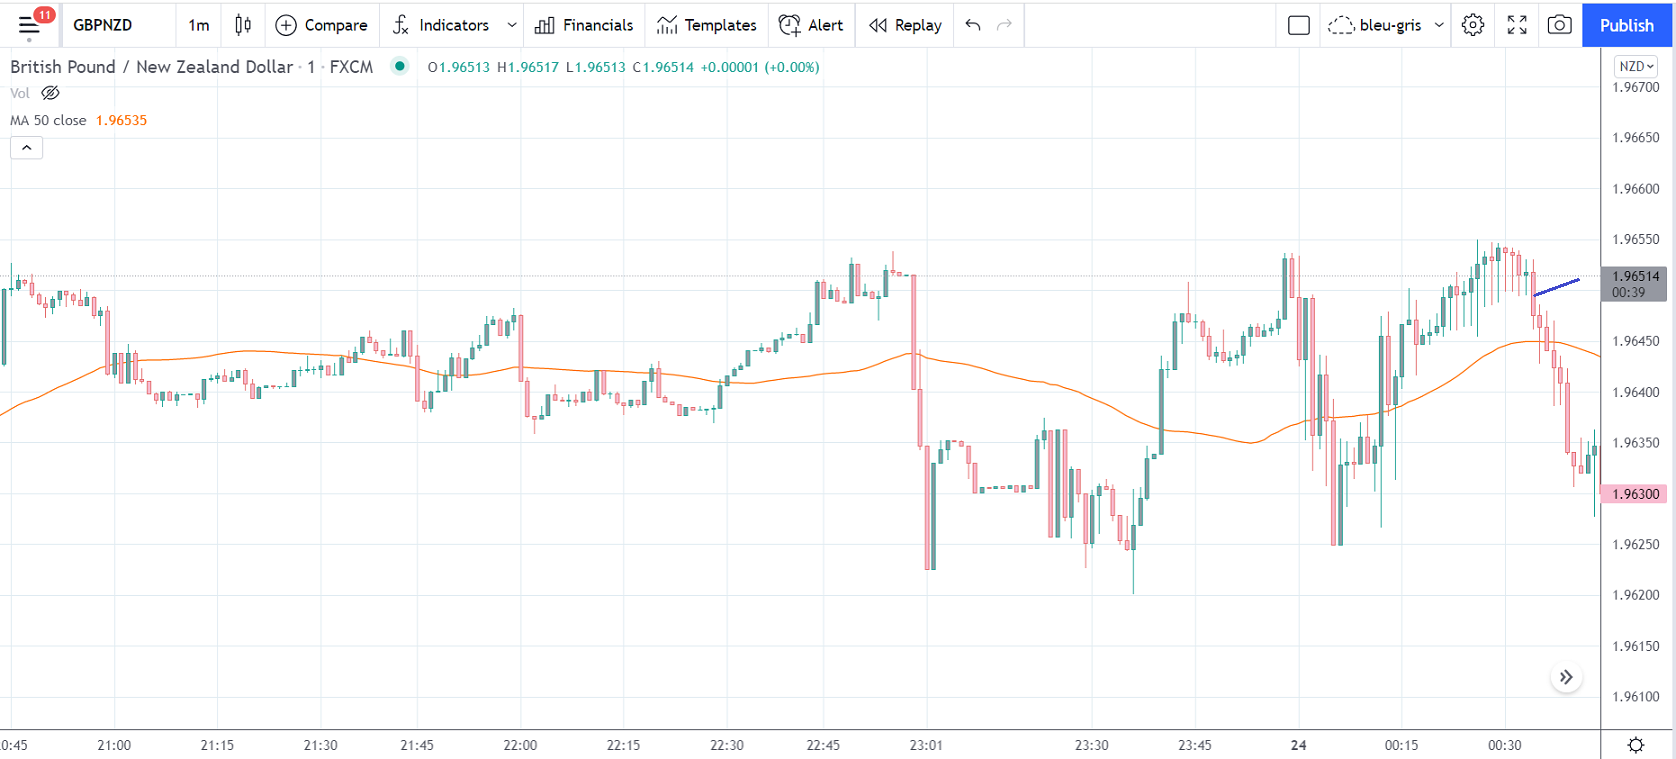
Task: Take a chart snapshot with camera icon
Action: 1559,25
